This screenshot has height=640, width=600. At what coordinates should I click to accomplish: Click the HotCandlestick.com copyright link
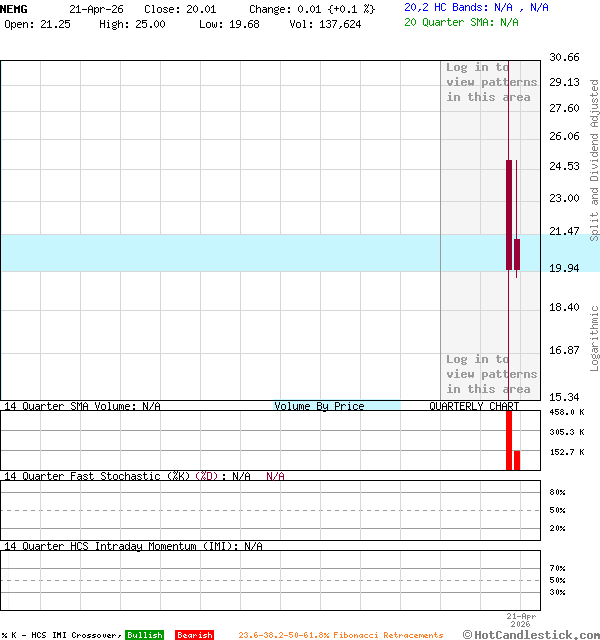(x=531, y=634)
